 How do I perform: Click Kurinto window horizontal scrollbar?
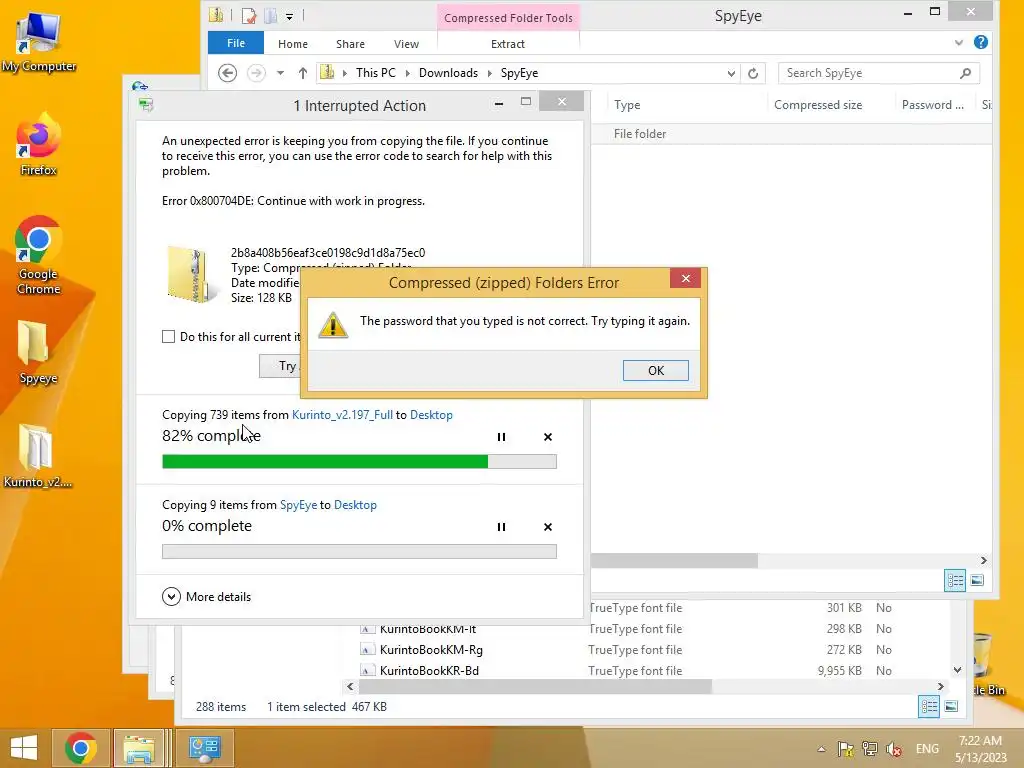pyautogui.click(x=535, y=686)
